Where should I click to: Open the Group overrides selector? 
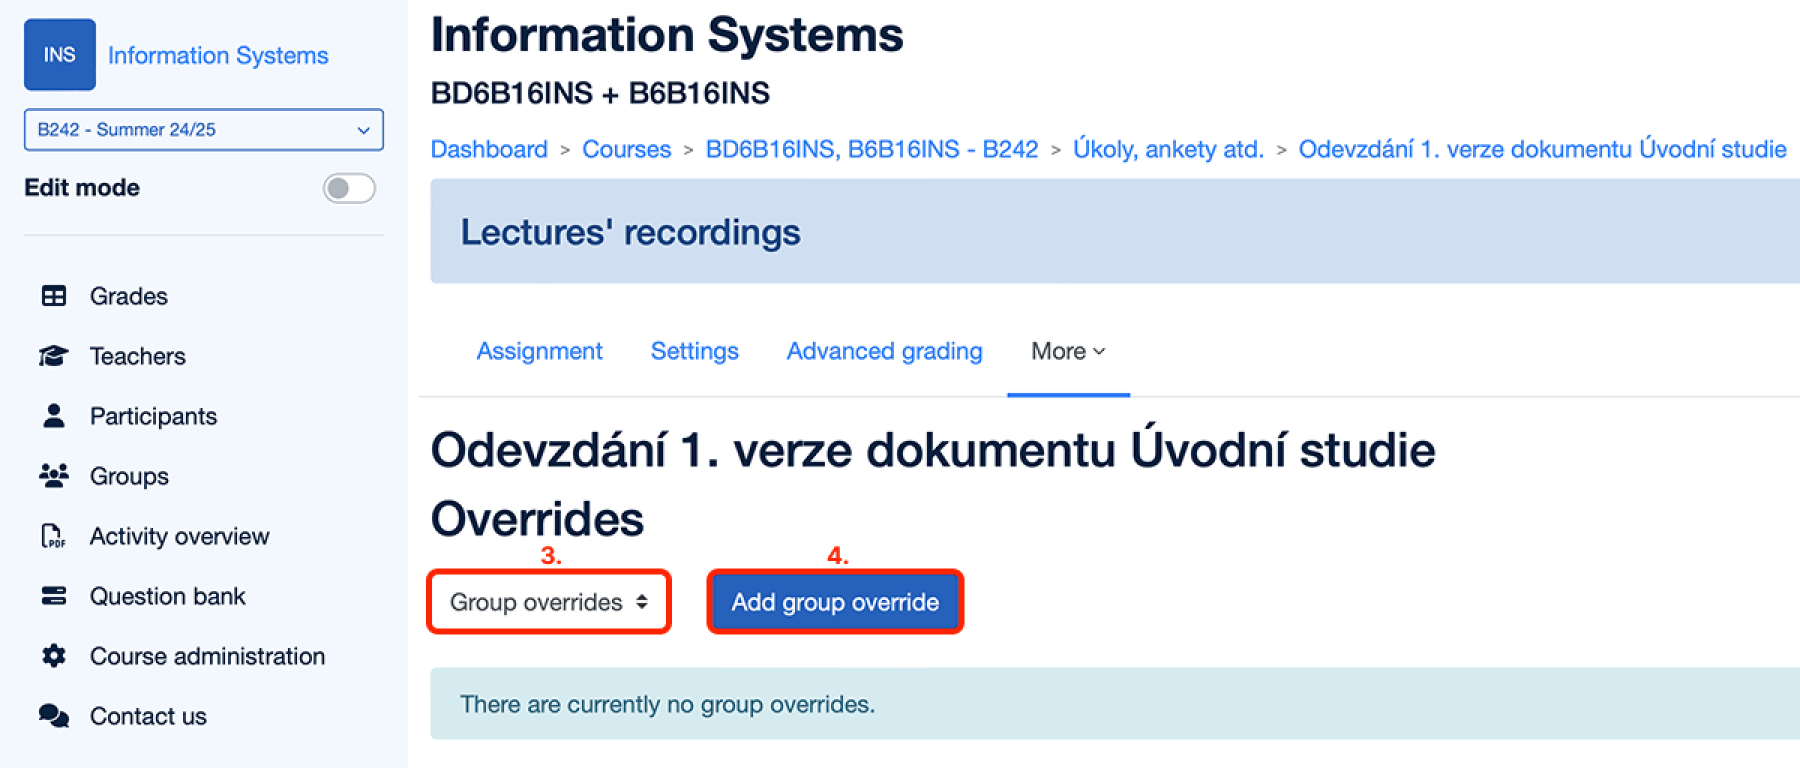coord(549,602)
